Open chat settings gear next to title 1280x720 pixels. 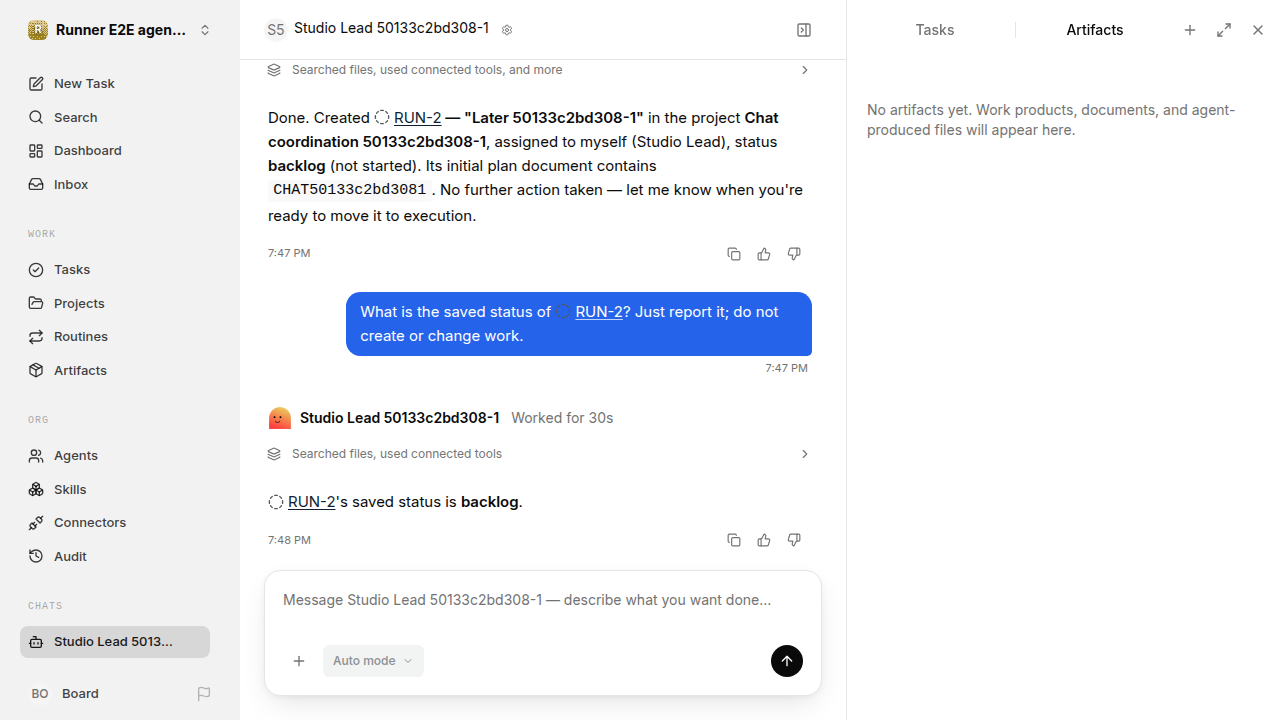click(x=507, y=30)
